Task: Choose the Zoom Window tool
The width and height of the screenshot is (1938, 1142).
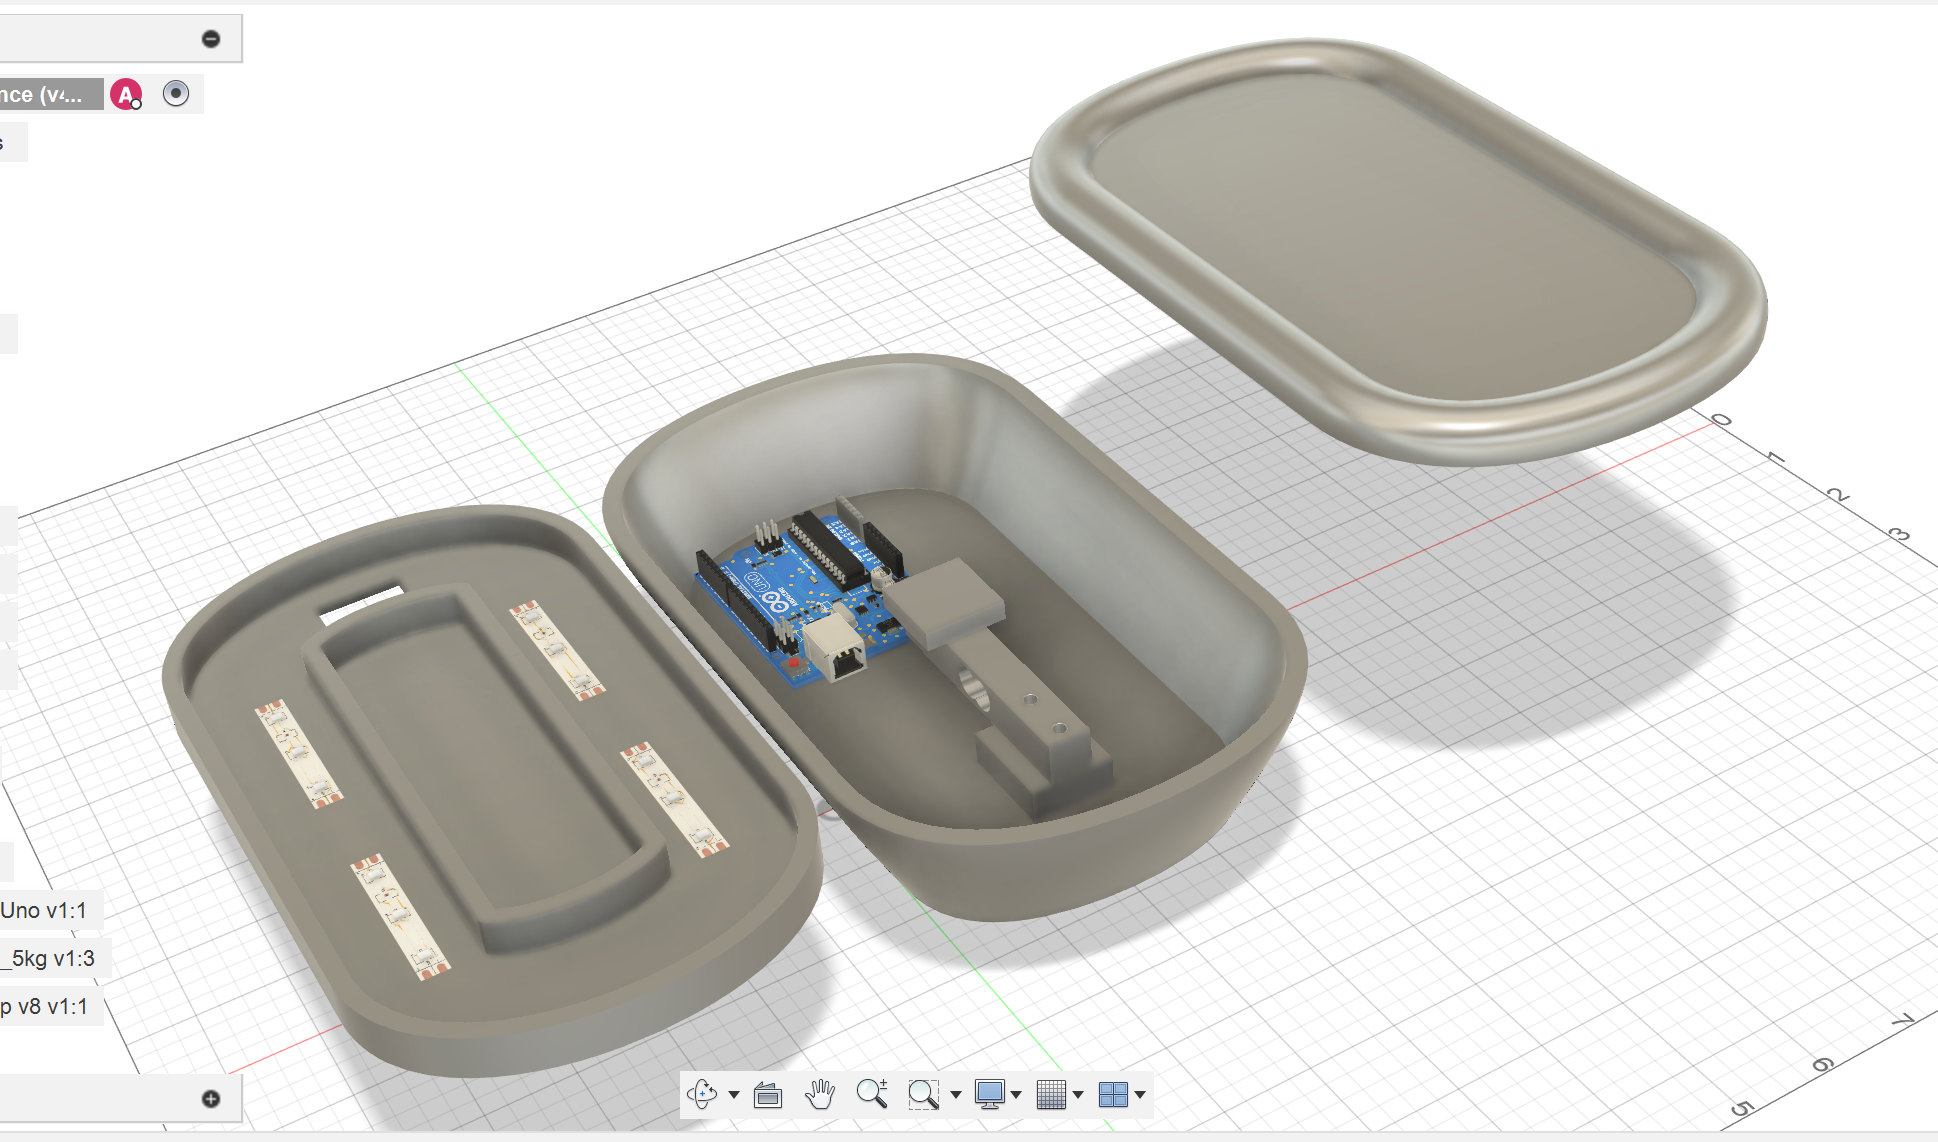Action: tap(923, 1095)
